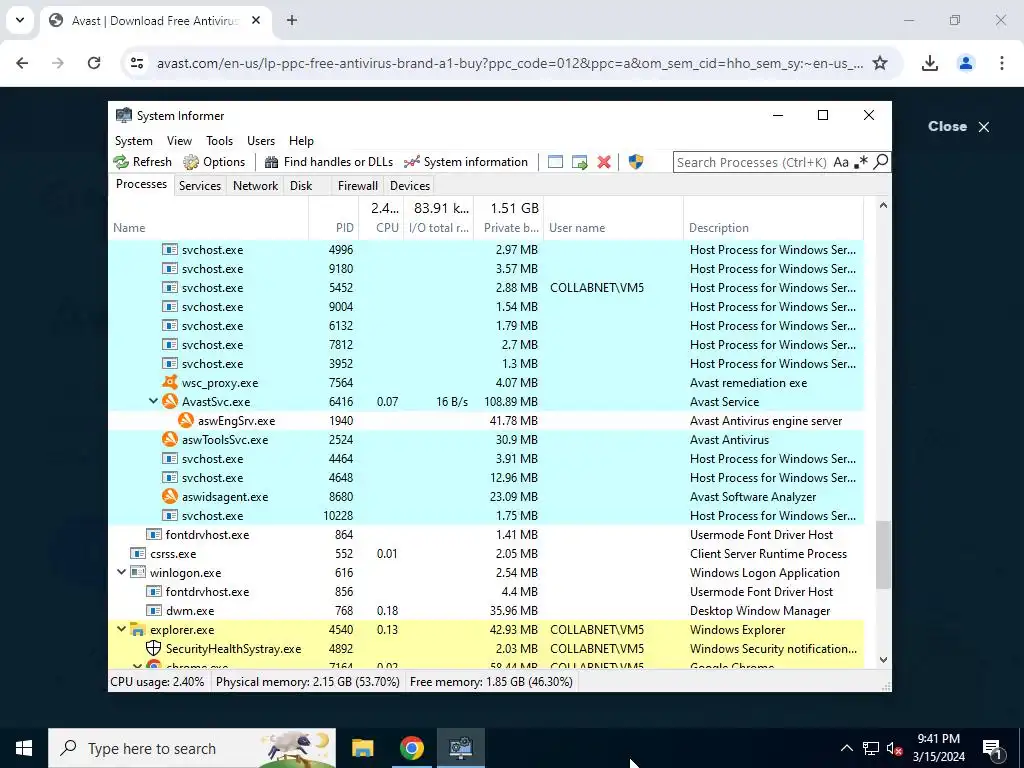
Task: Click the '108.89 MB' private bytes value
Action: (x=511, y=402)
